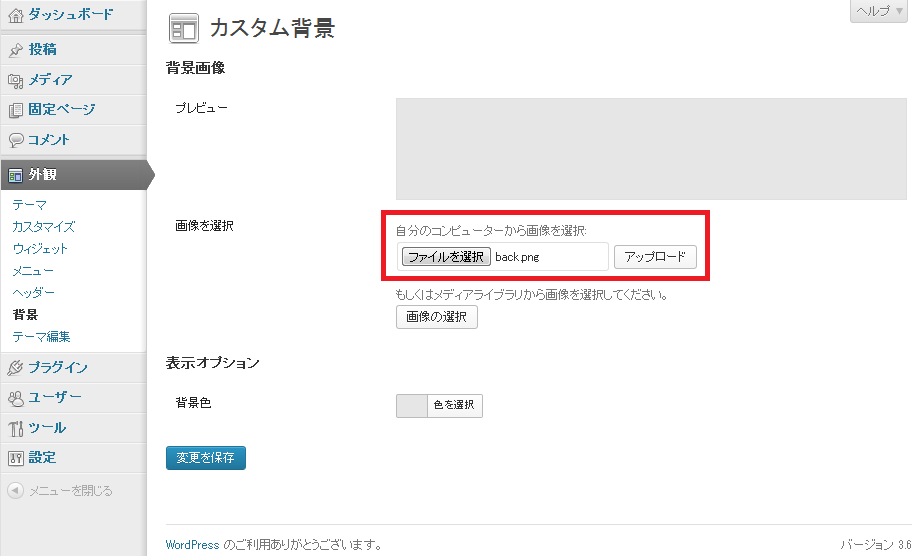The image size is (920, 556).
Task: Click the Tools wrench icon
Action: point(15,428)
